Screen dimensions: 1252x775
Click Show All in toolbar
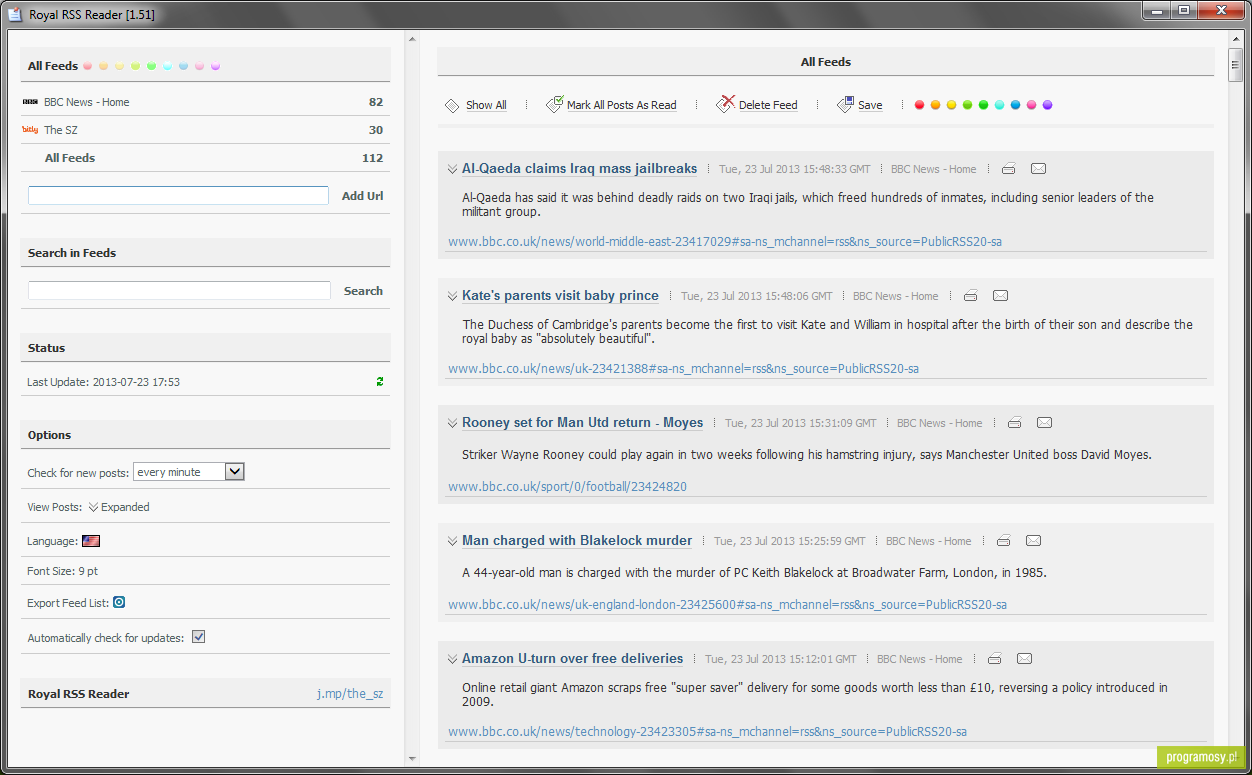486,105
